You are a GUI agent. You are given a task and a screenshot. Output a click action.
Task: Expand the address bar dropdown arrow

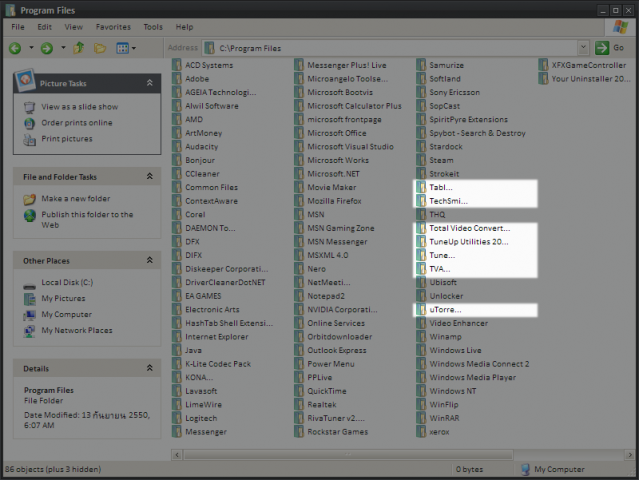point(583,48)
